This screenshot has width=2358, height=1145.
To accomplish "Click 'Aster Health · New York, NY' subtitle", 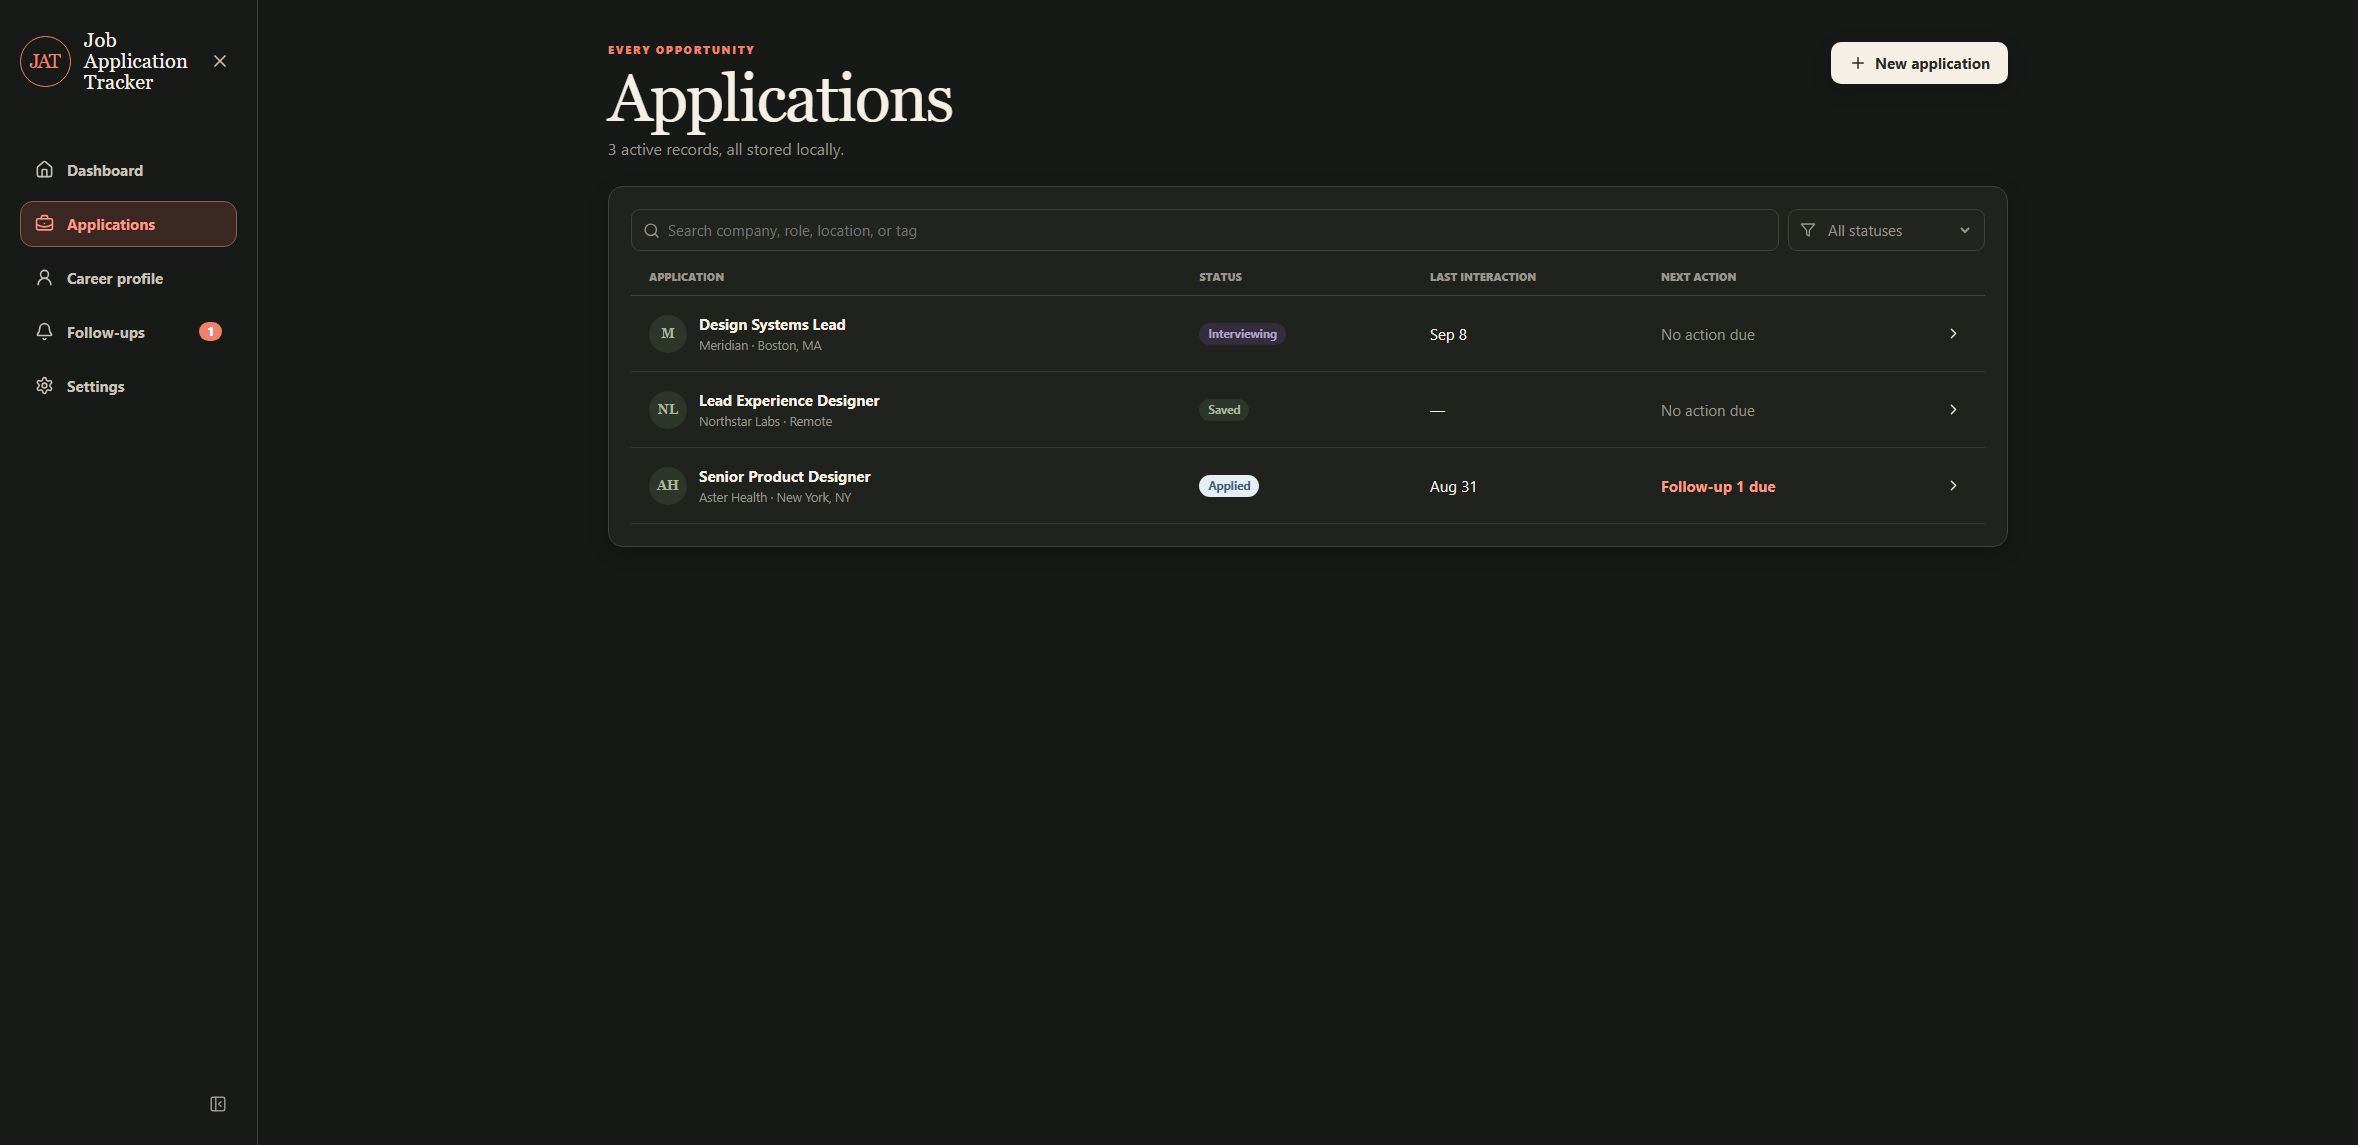I will 775,497.
